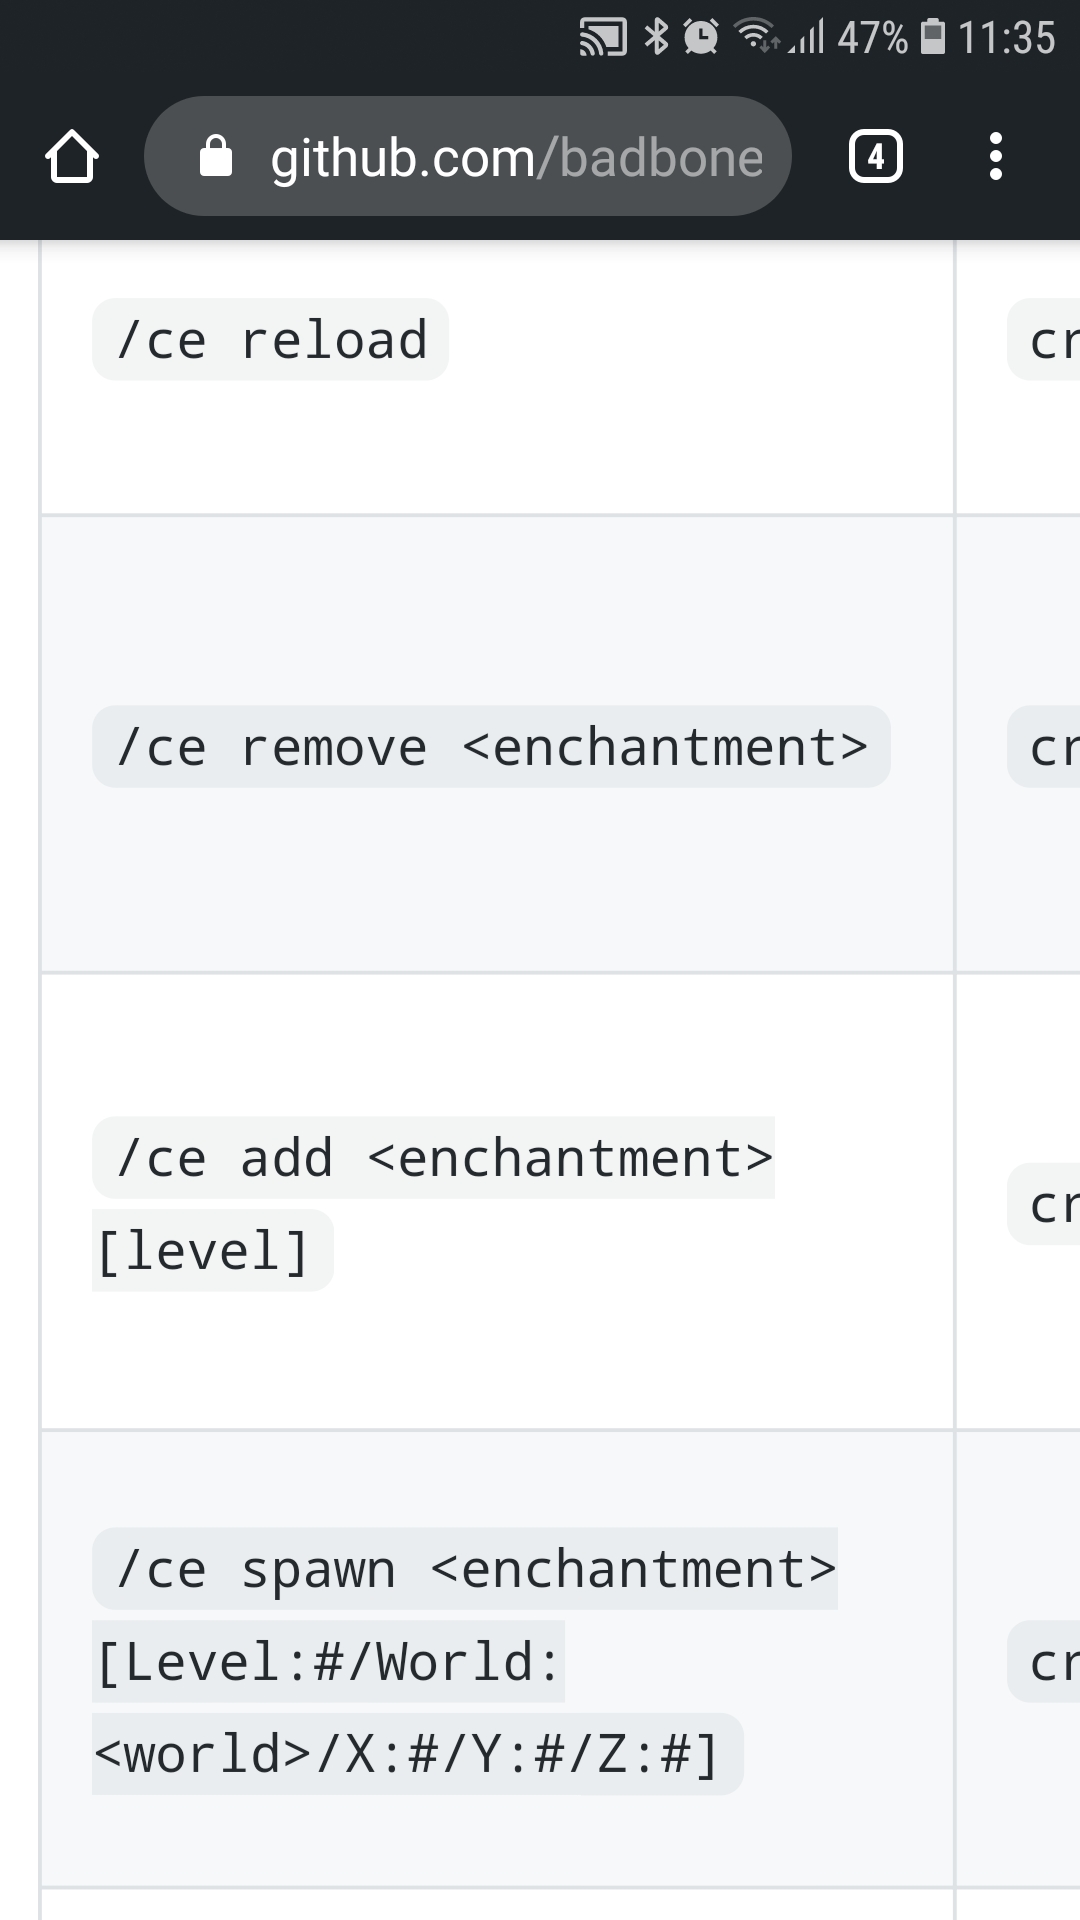1080x1920 pixels.
Task: Tap the Wi-Fi status icon
Action: pyautogui.click(x=757, y=38)
